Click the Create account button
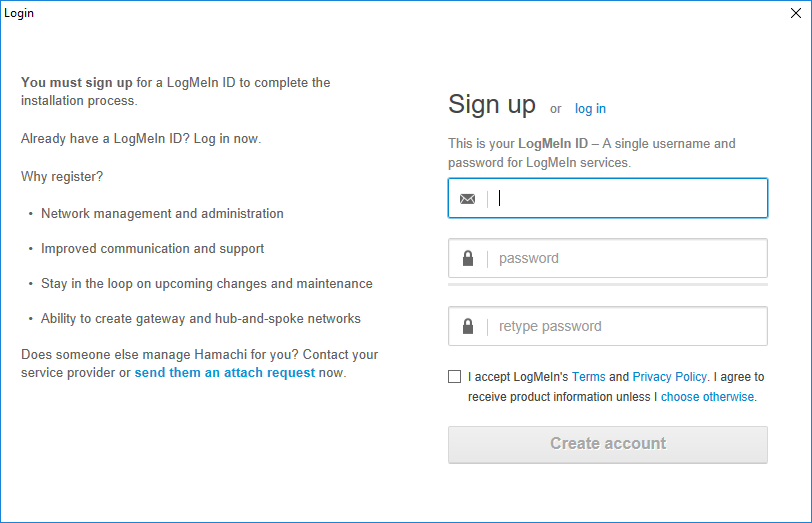812x523 pixels. click(x=607, y=444)
